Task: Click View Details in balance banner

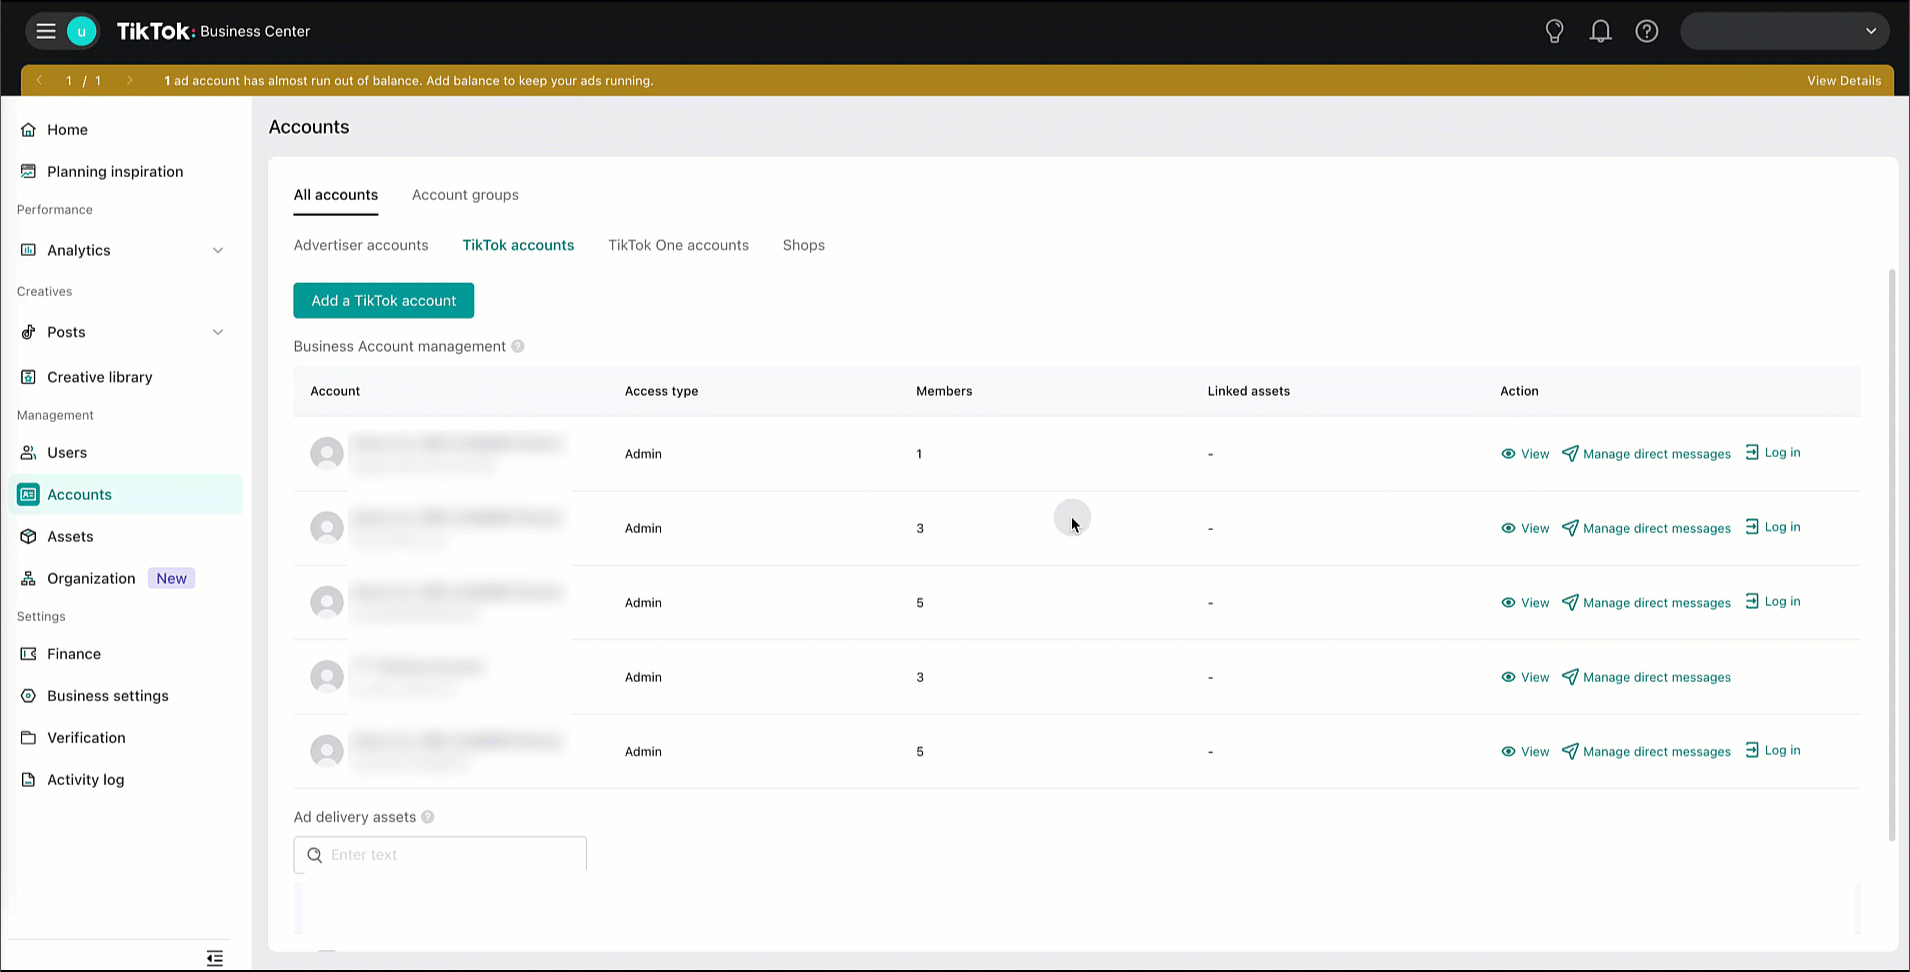Action: click(1844, 81)
